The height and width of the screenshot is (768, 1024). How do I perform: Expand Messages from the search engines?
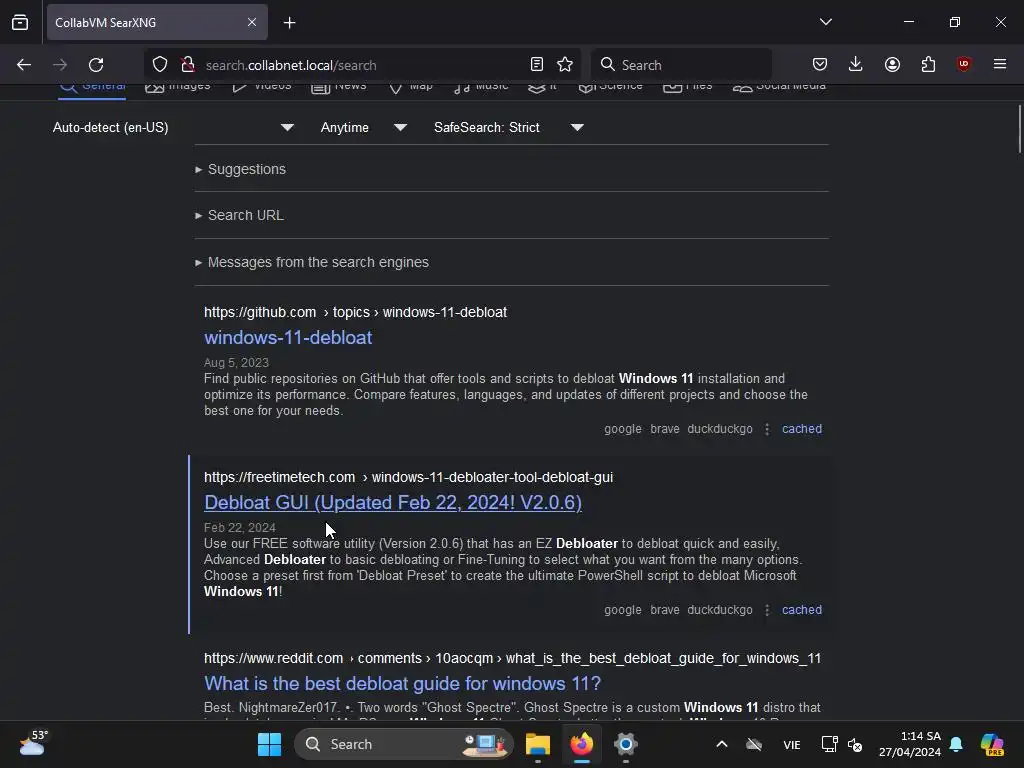(x=312, y=263)
